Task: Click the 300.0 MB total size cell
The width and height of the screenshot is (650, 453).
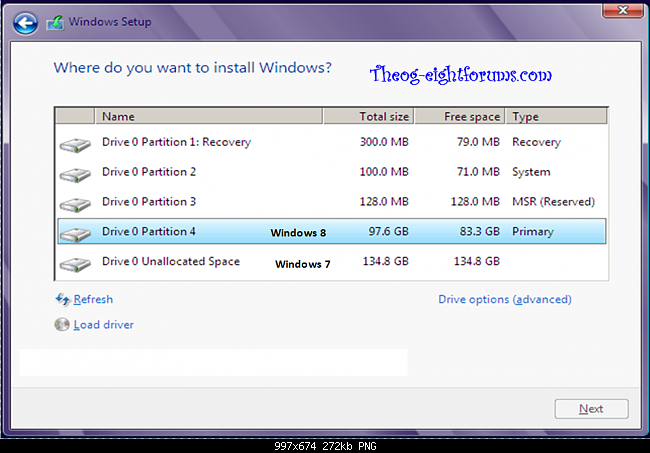Action: [384, 142]
